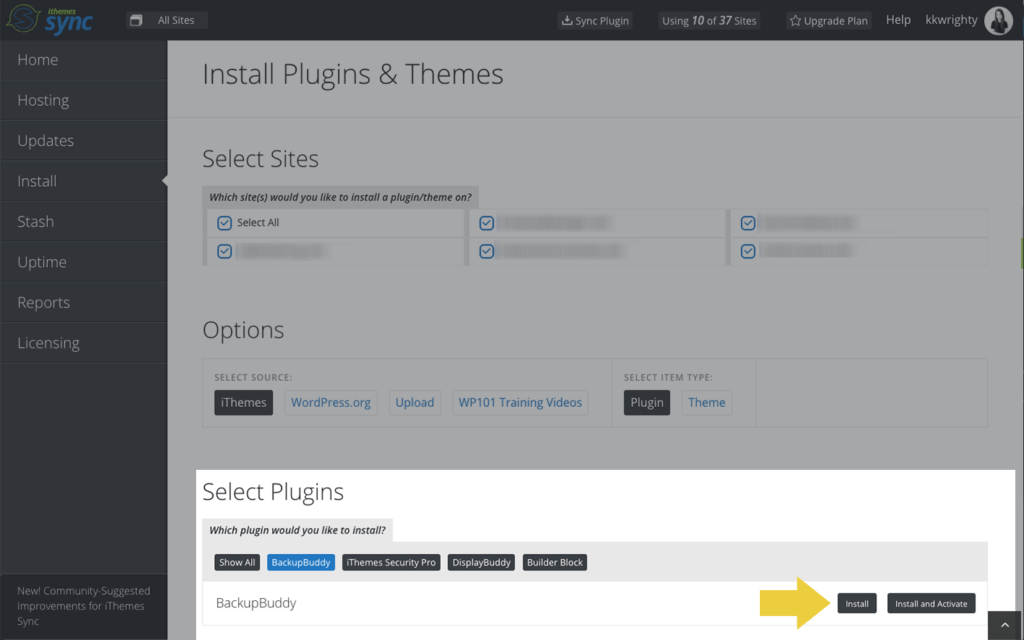Open the Help link
The height and width of the screenshot is (640, 1024).
pos(898,20)
